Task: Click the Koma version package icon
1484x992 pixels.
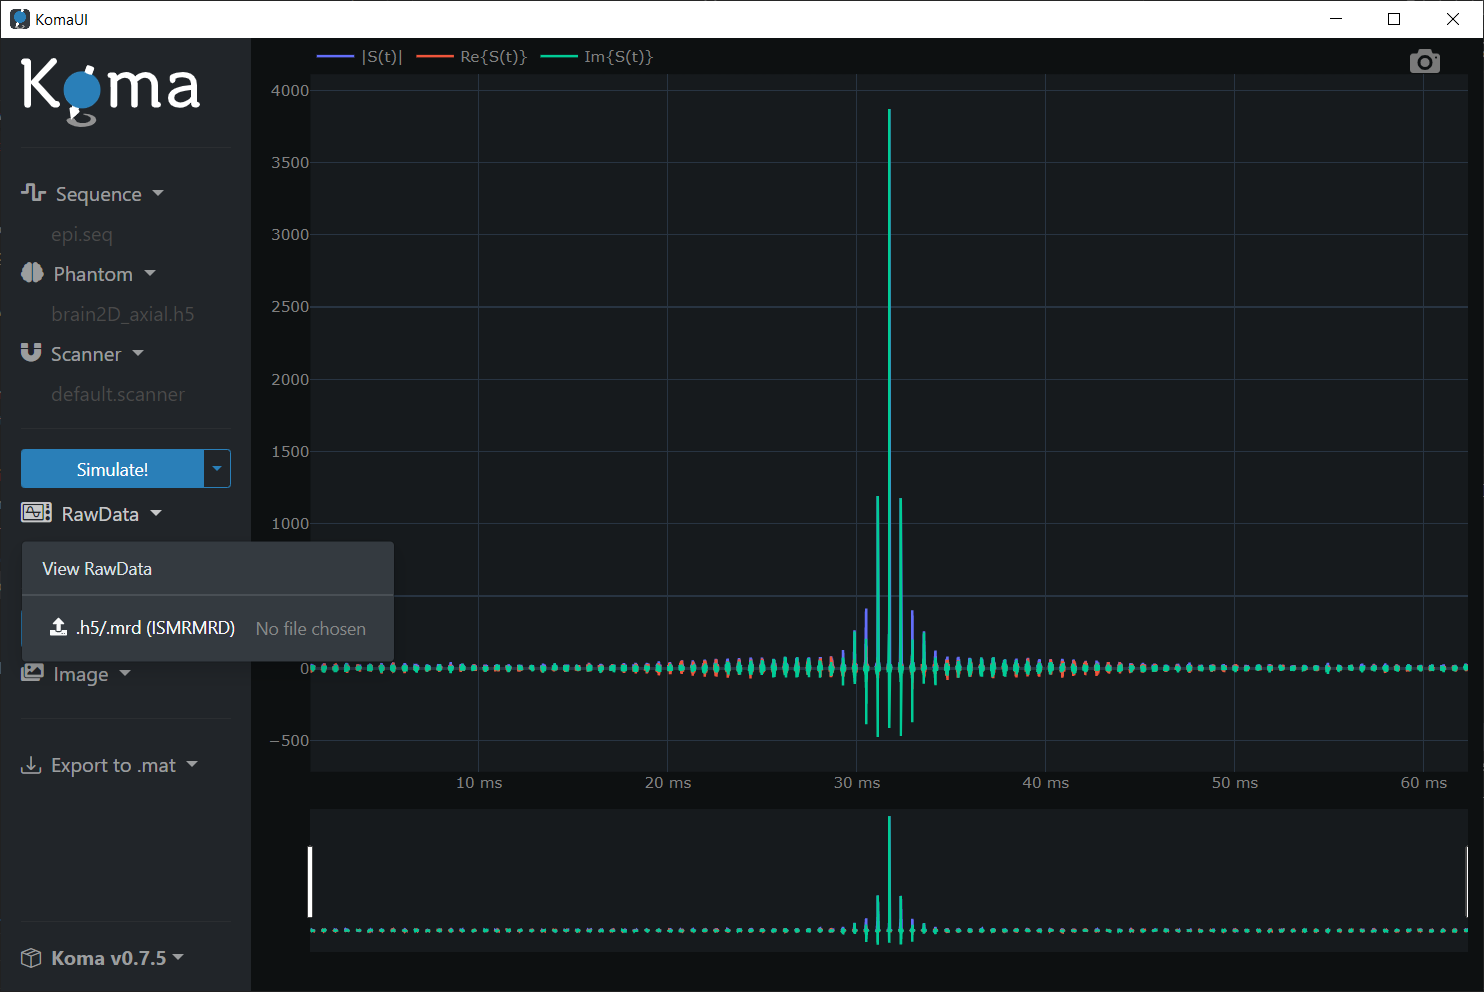Action: point(31,958)
